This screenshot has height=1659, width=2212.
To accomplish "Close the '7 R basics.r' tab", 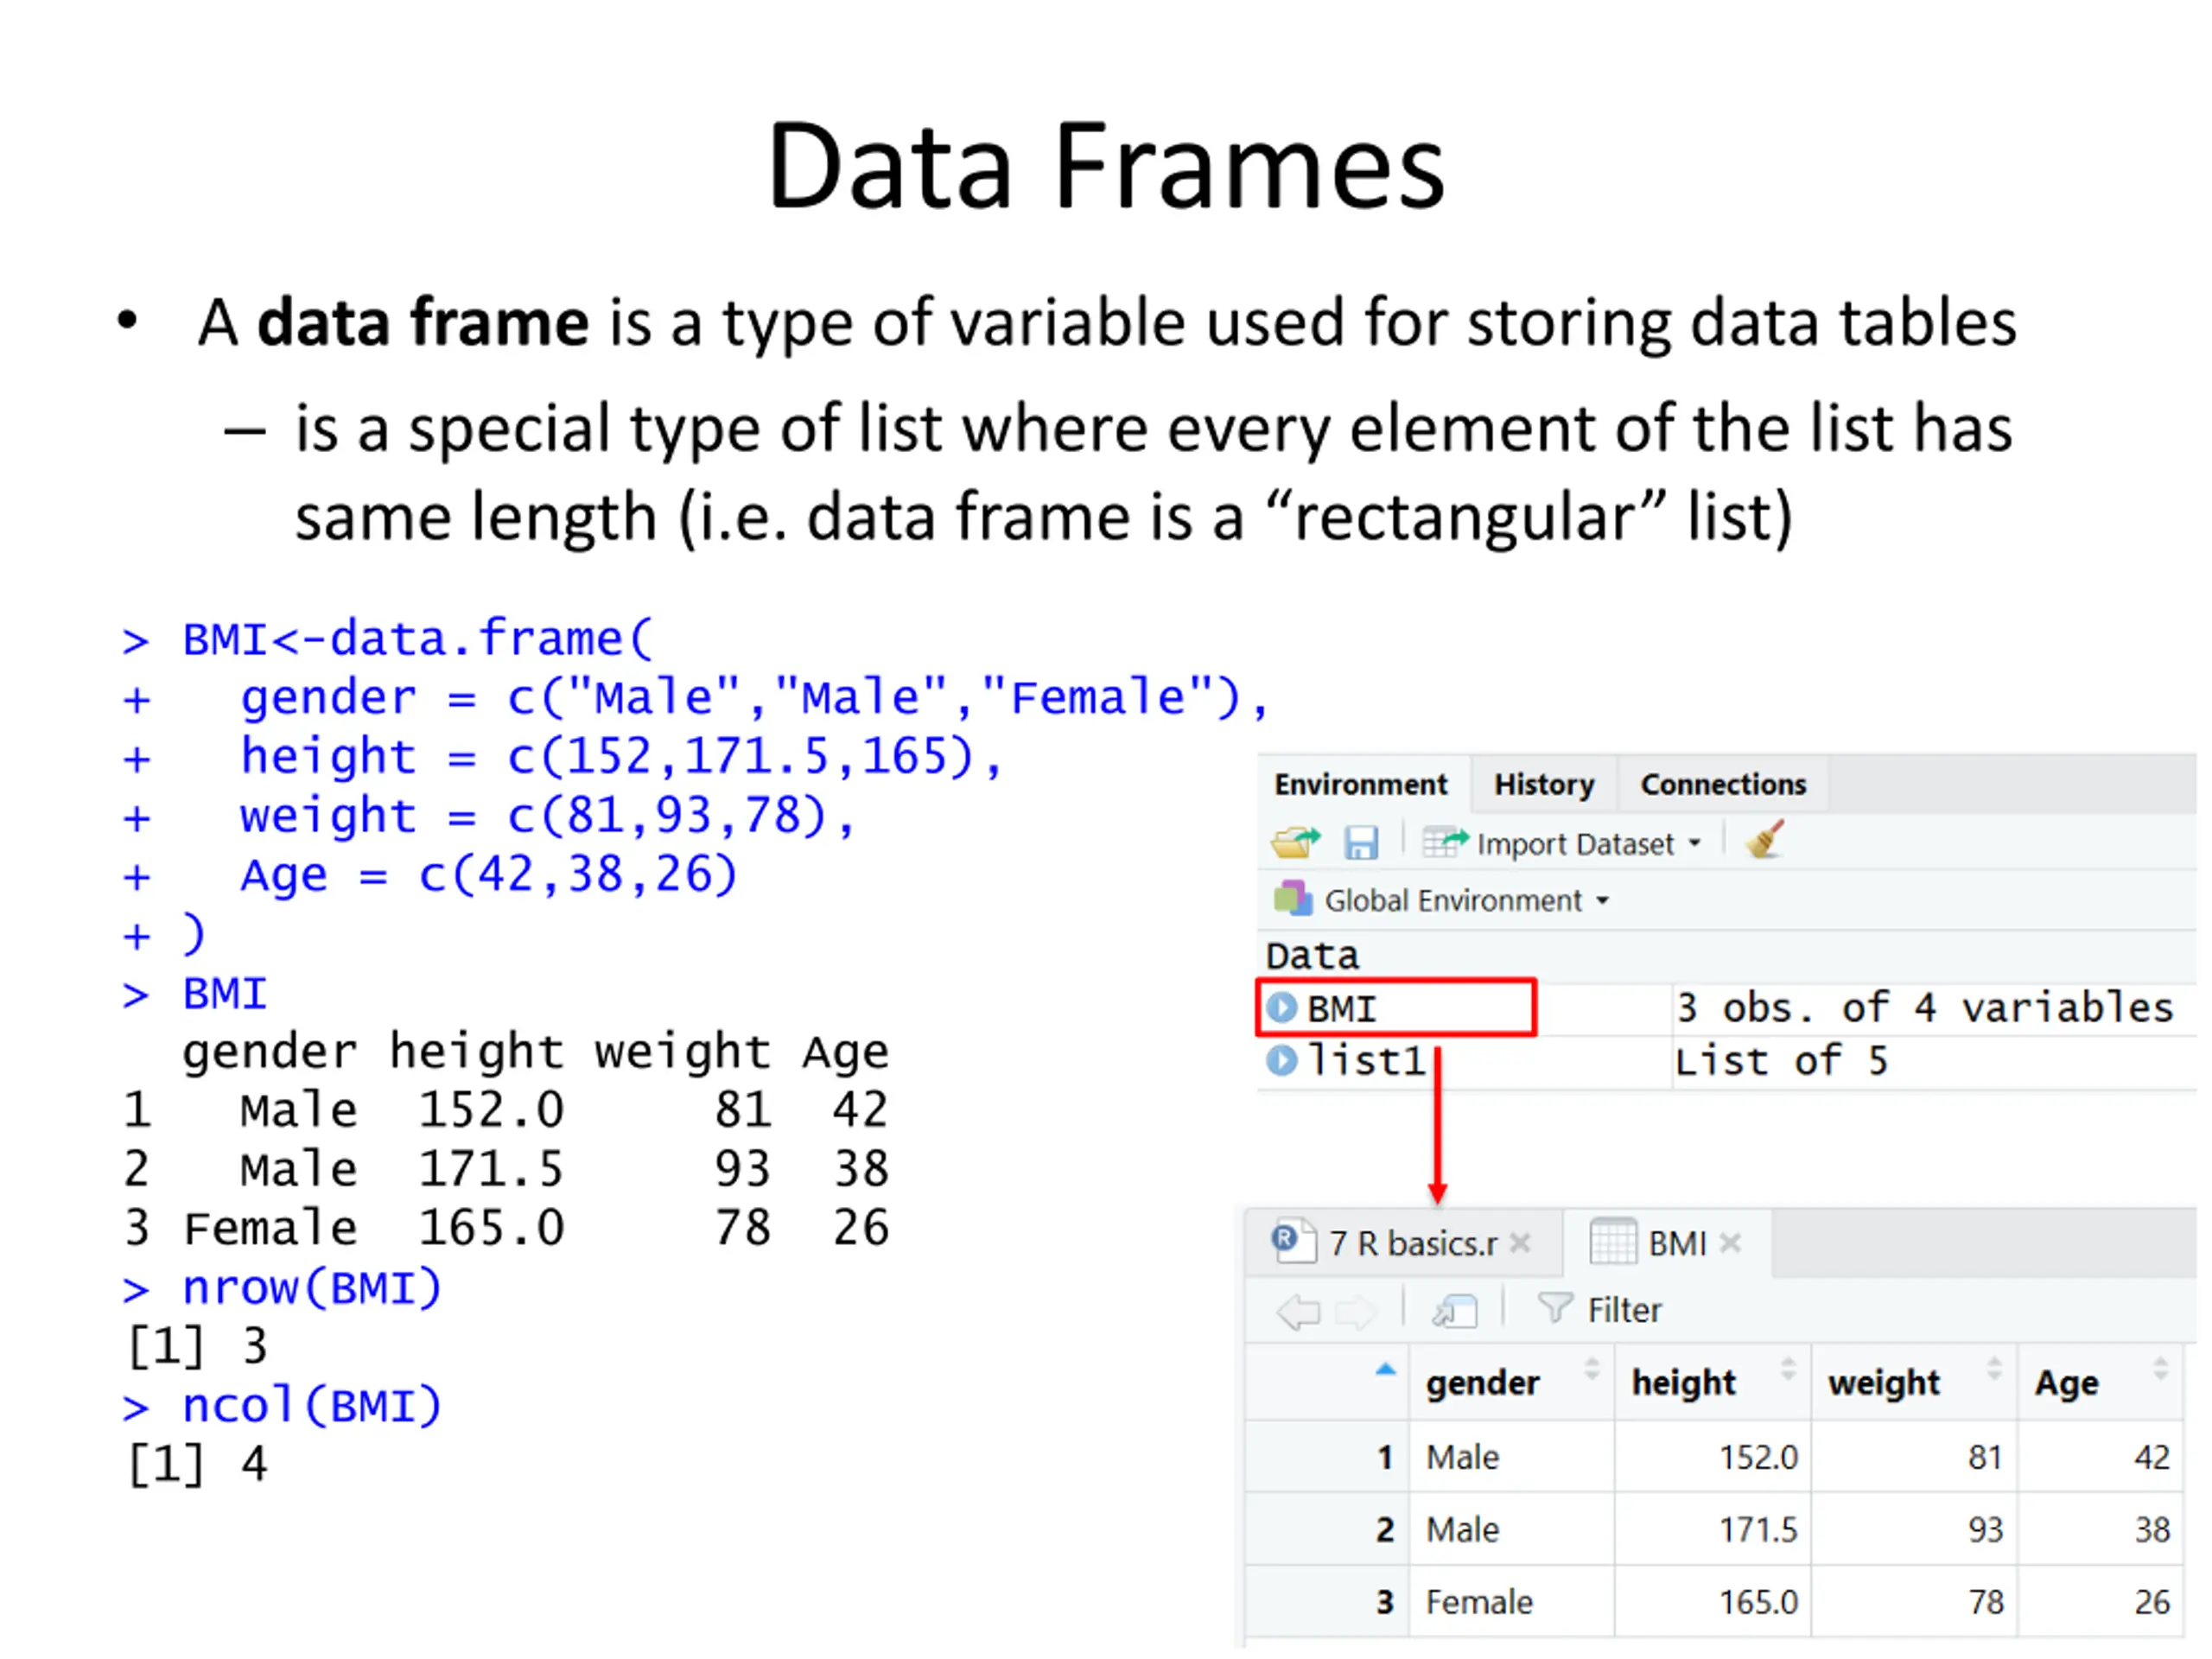I will (1520, 1243).
